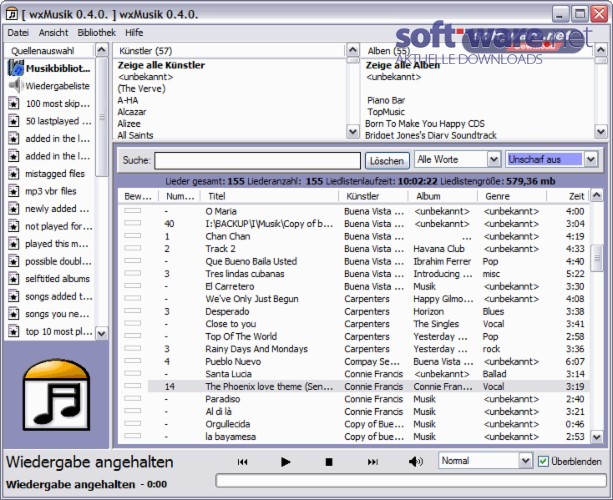Screen dimensions: 613x500
Task: Click the Quellenauswahl scroll down arrow
Action: 102,333
